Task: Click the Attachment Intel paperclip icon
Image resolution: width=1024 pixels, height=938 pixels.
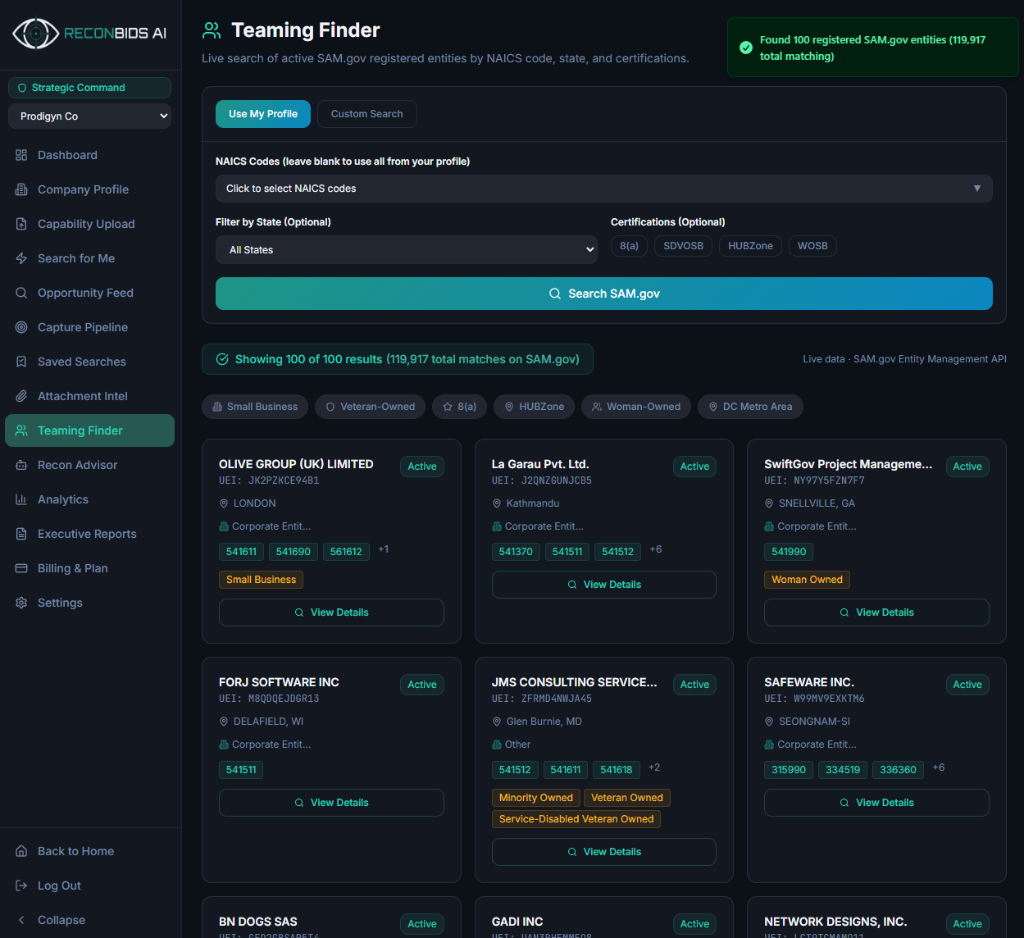Action: tap(22, 396)
